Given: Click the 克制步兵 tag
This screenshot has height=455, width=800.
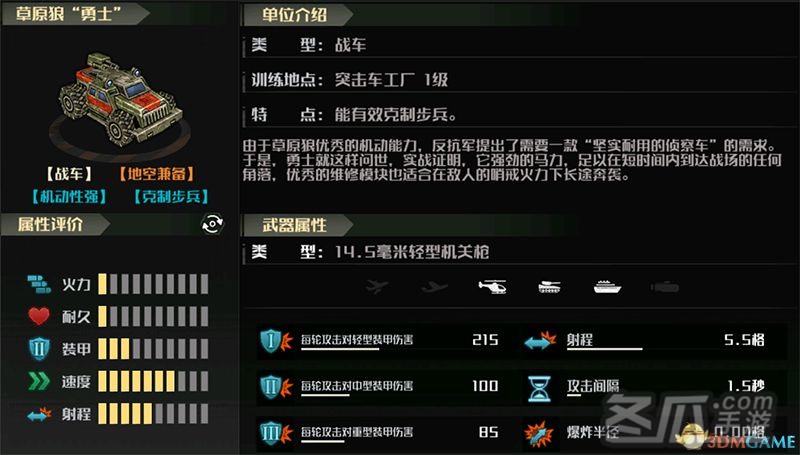Looking at the screenshot, I should click(171, 196).
